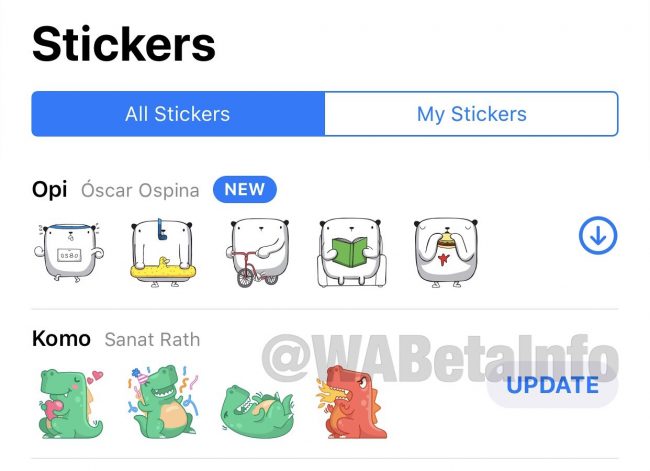Click the @WABetaInfo watermark text
Screen dimensions: 650x471
click(440, 357)
